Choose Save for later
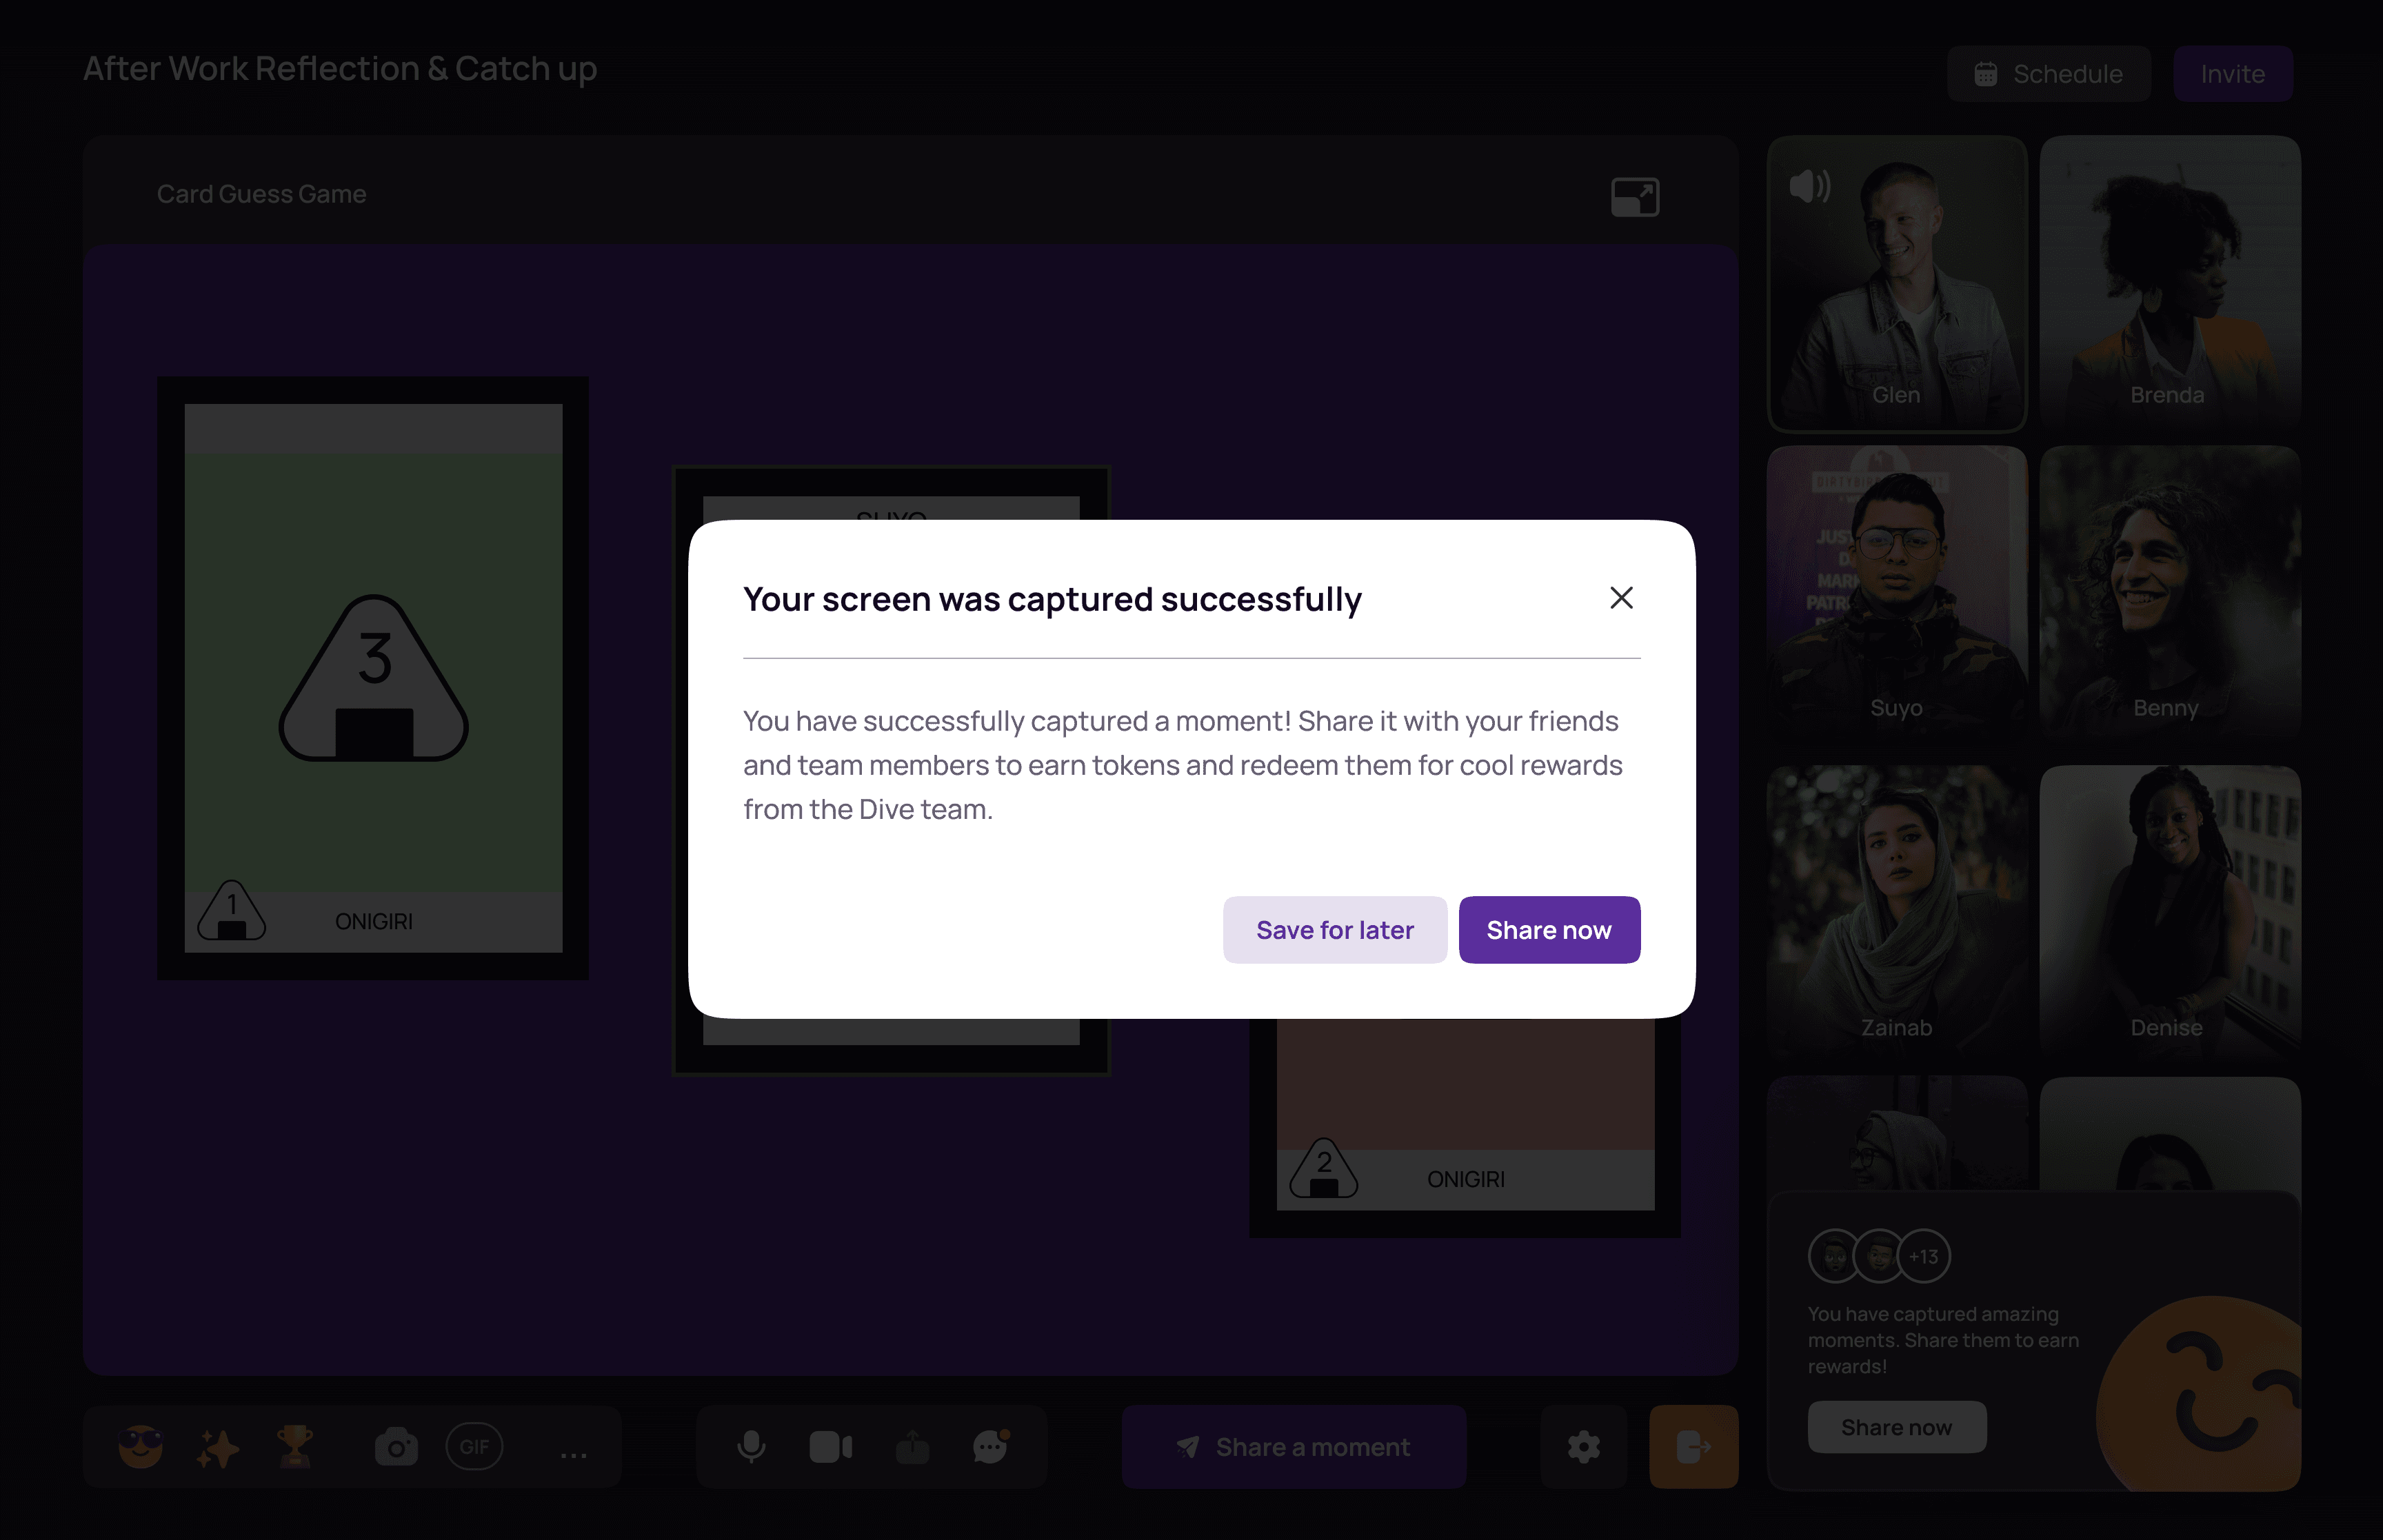The height and width of the screenshot is (1540, 2383). click(x=1335, y=930)
